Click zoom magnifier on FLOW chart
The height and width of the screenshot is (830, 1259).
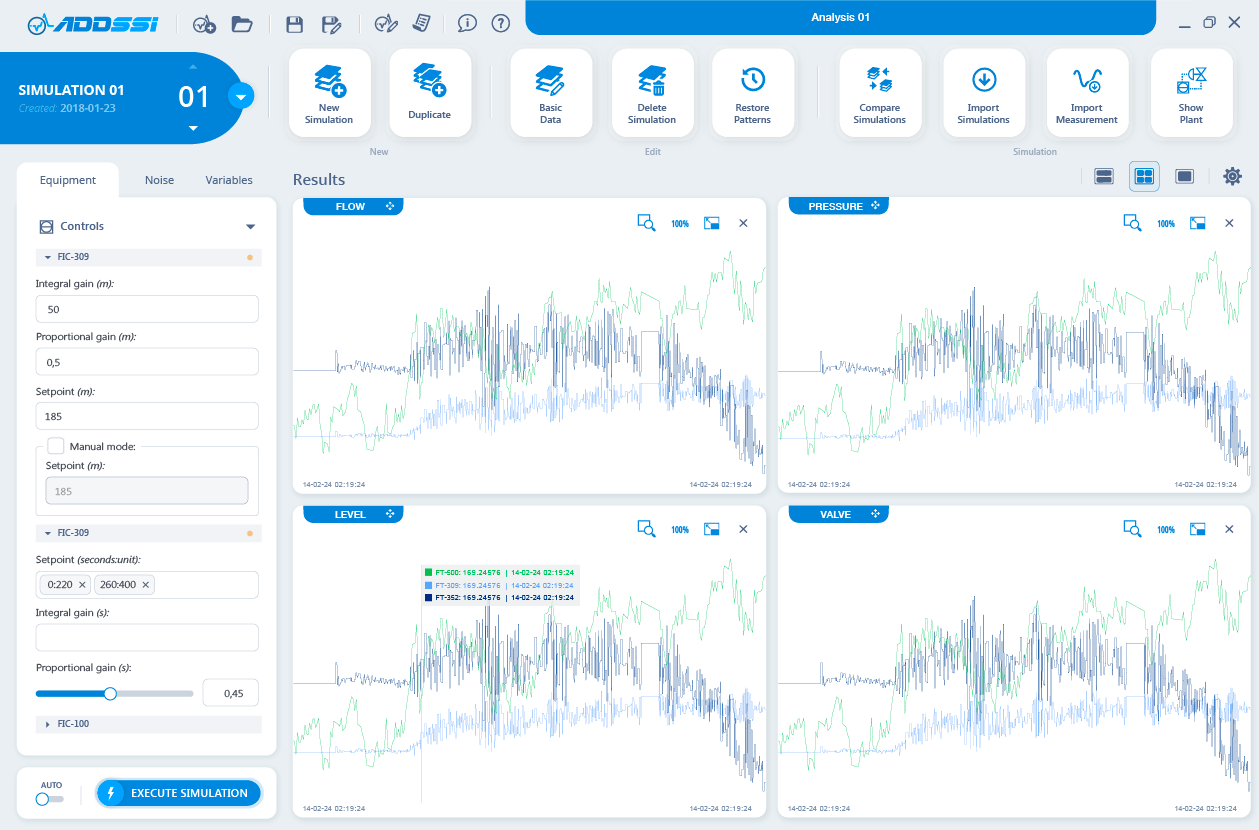tap(646, 223)
